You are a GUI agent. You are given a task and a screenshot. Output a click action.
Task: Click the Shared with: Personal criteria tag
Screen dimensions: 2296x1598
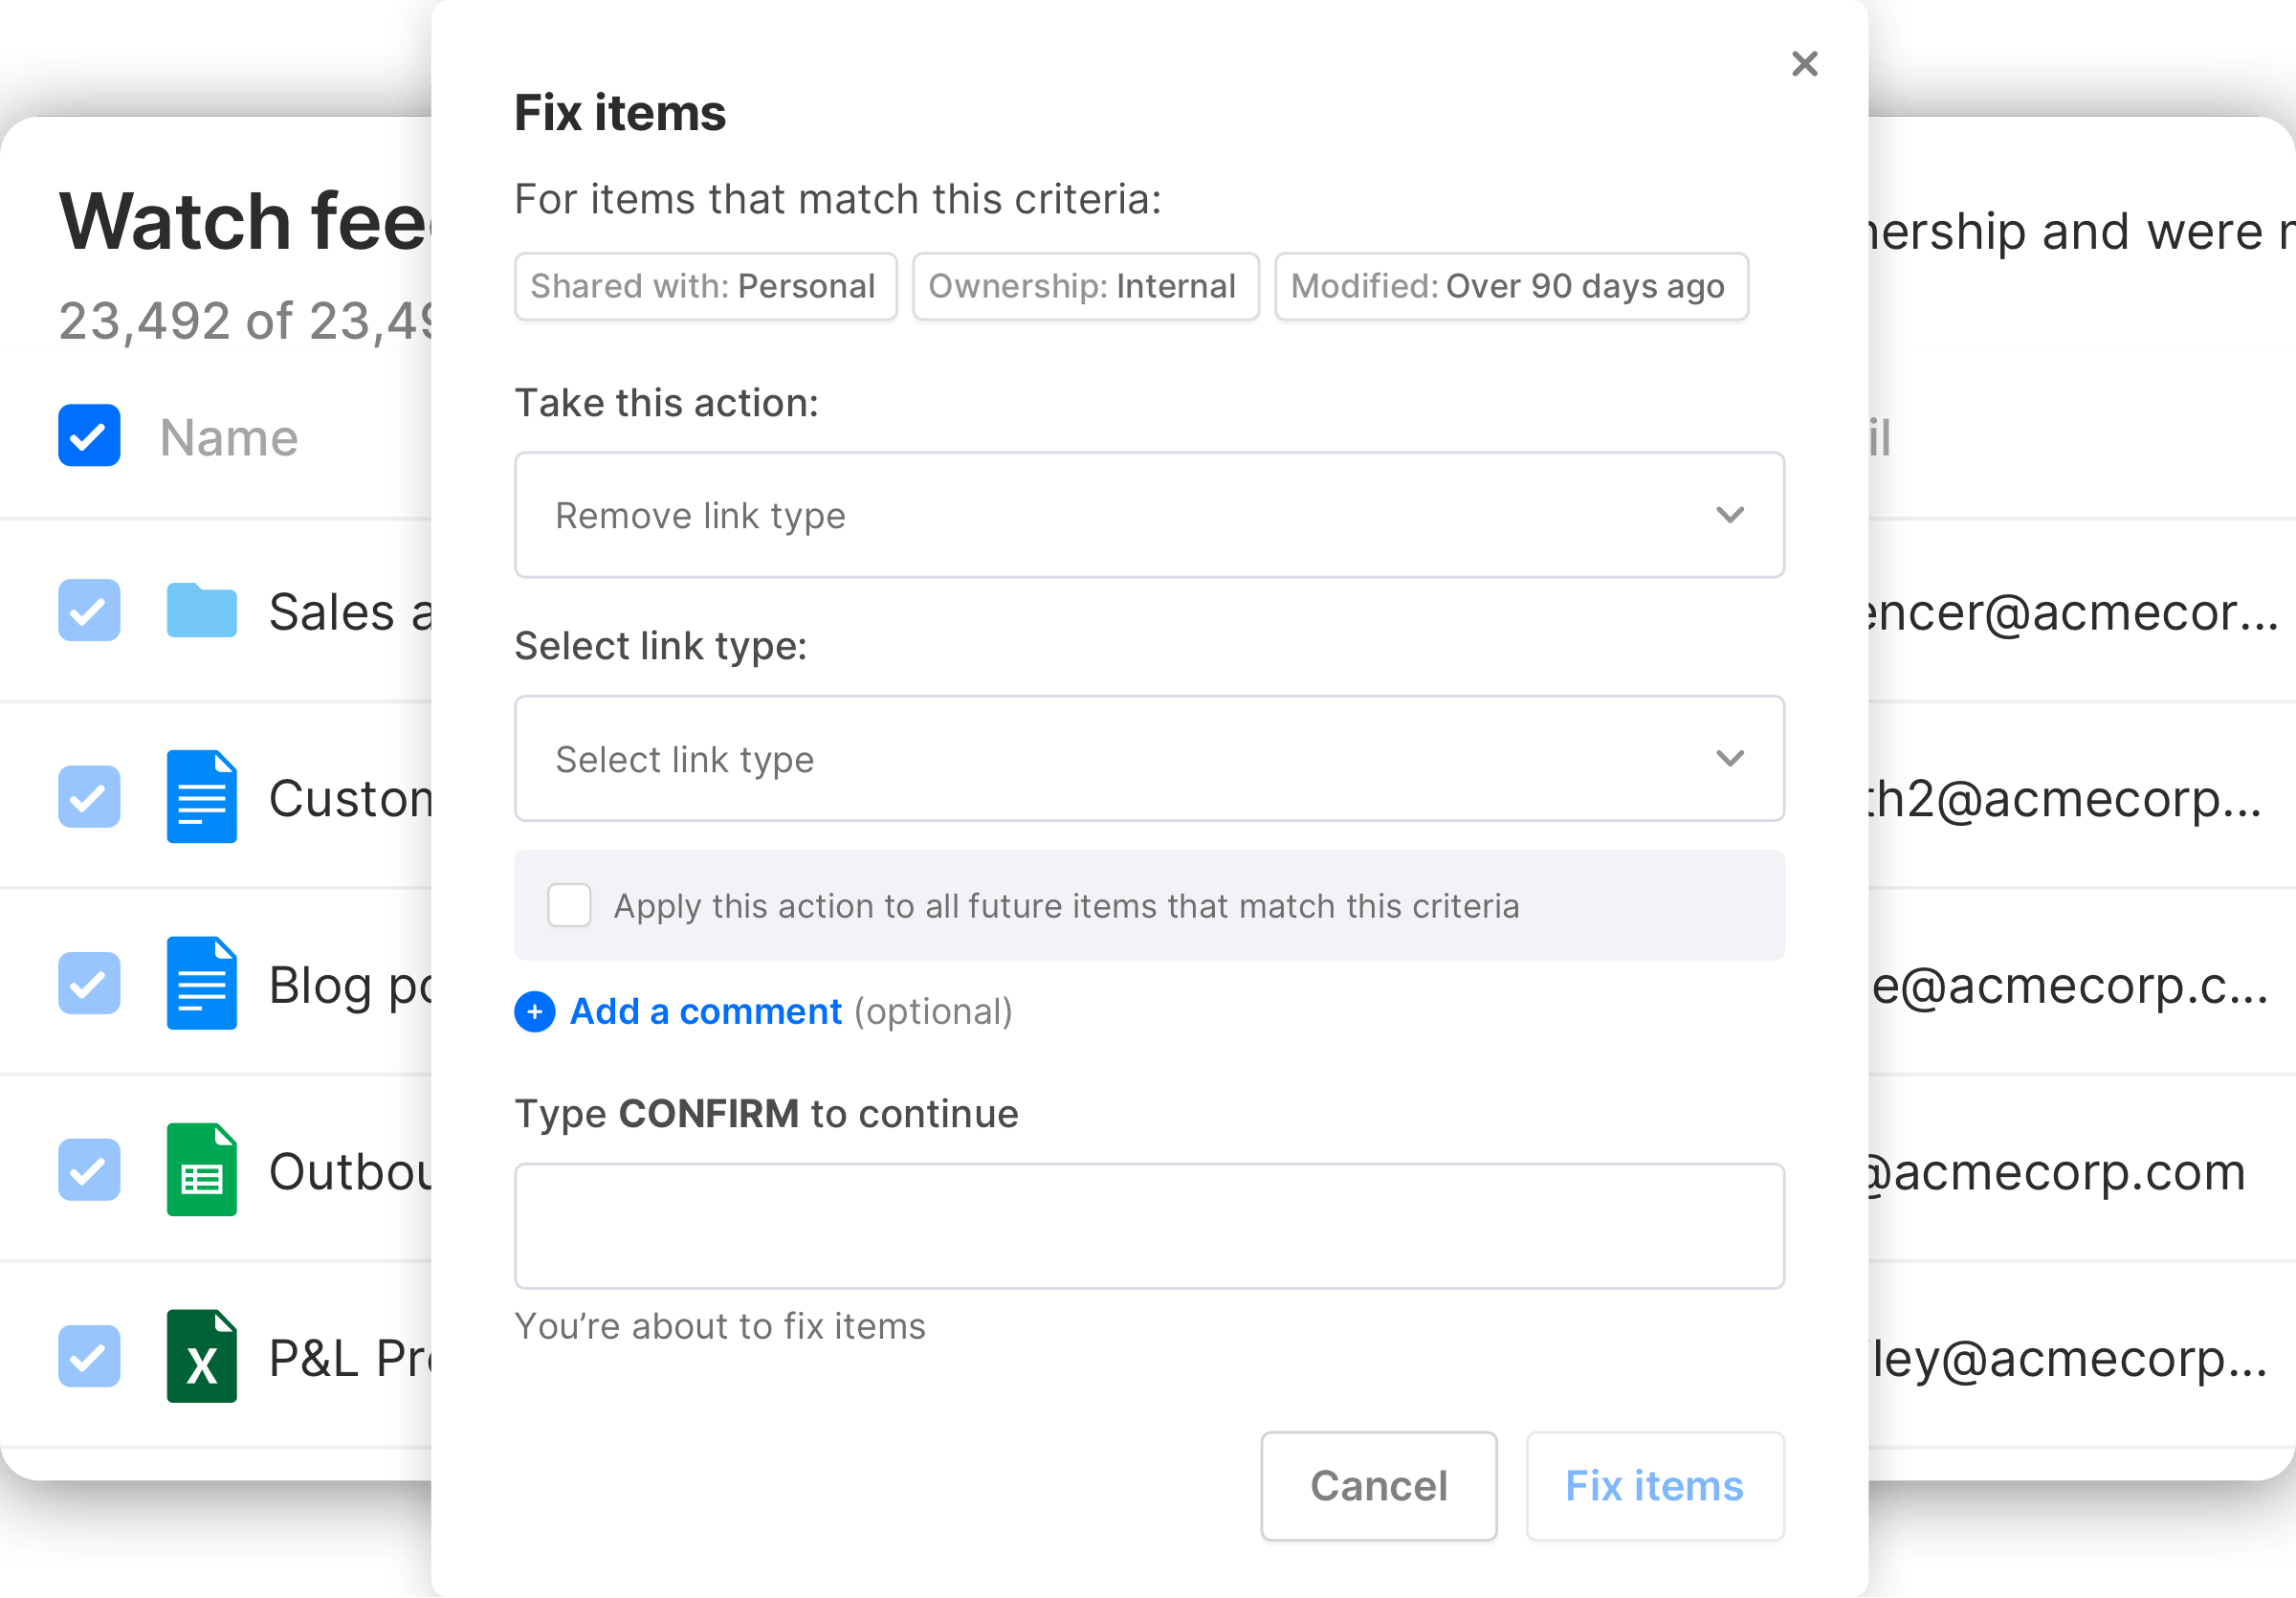pyautogui.click(x=705, y=287)
